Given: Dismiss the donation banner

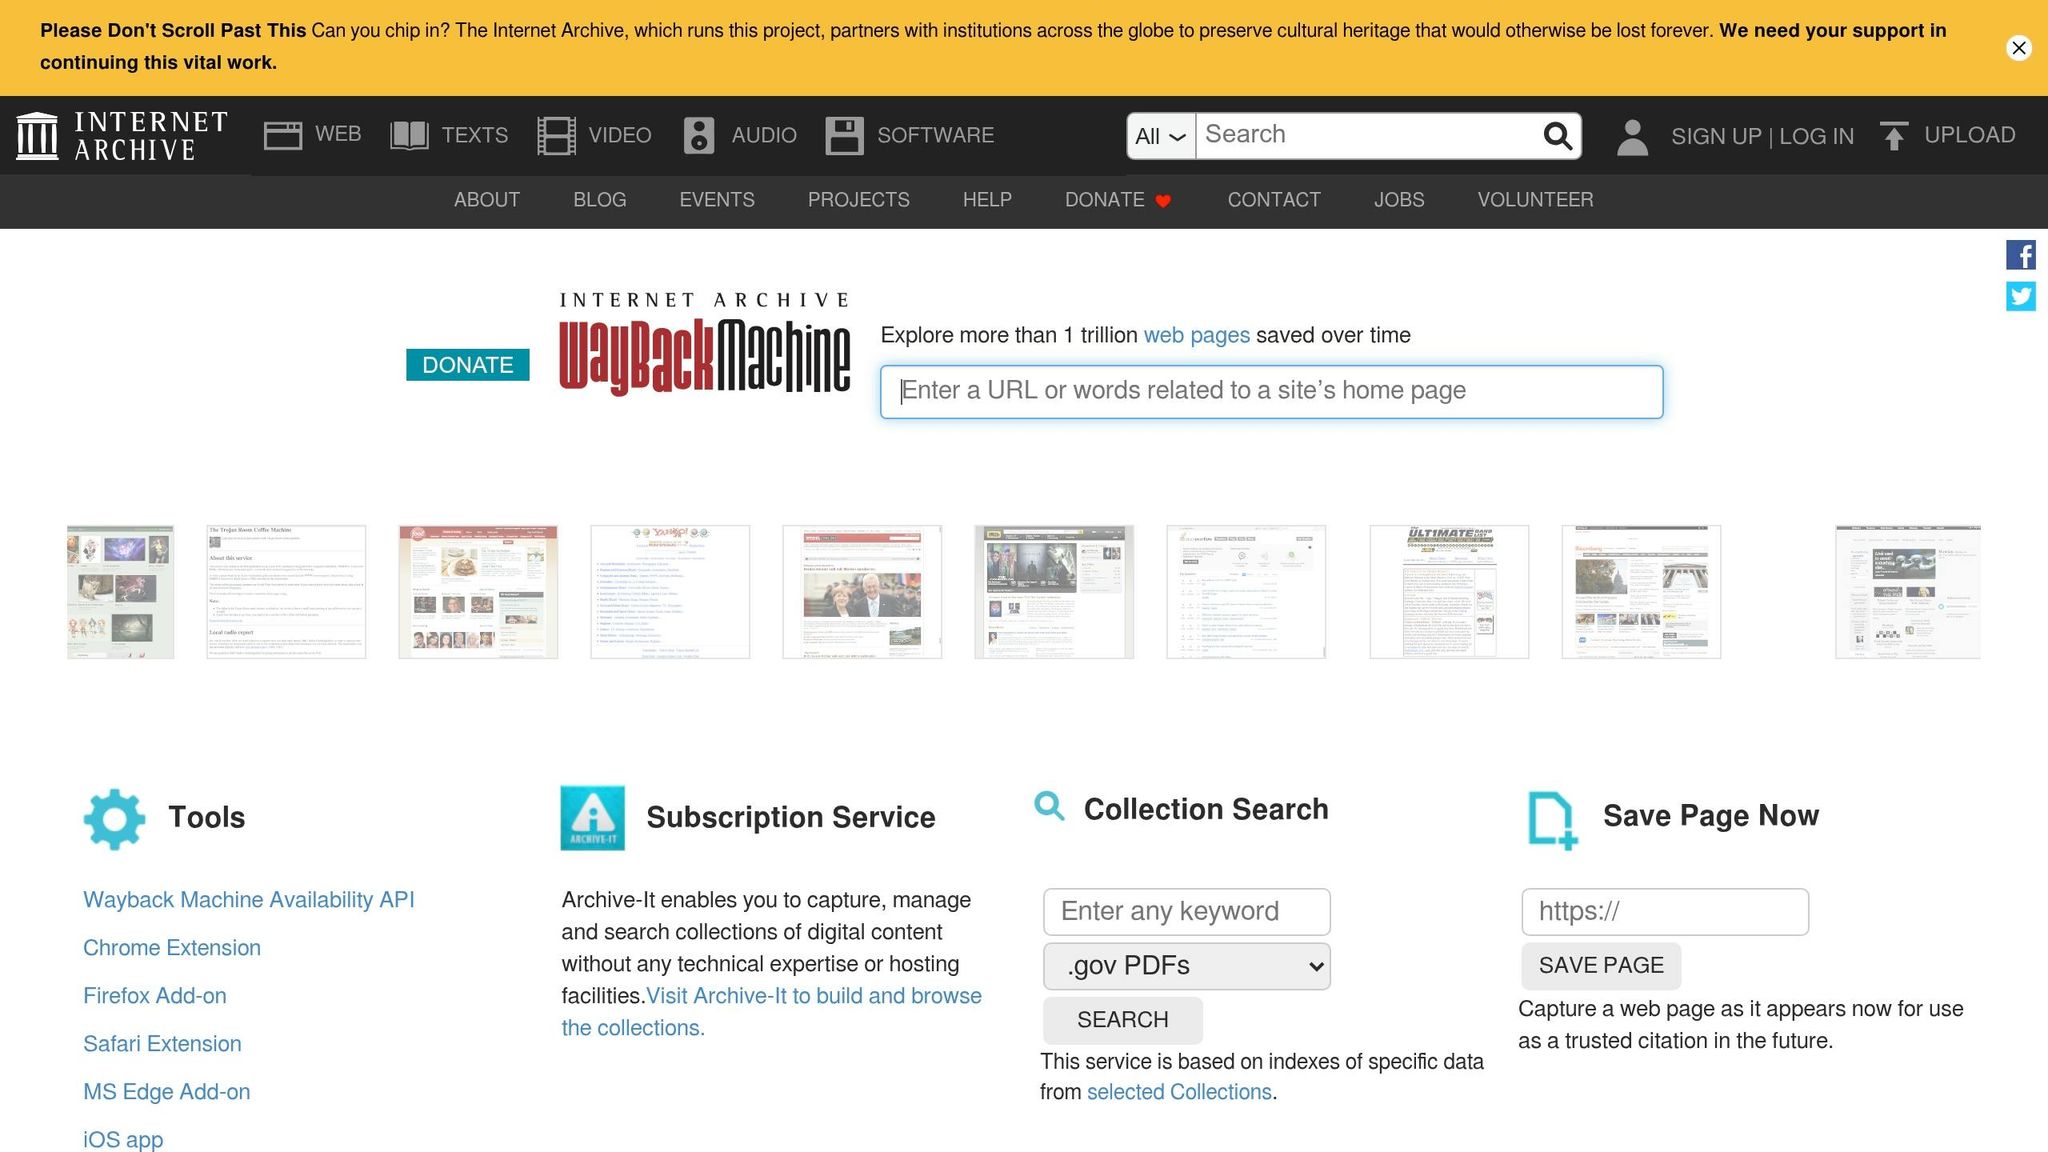Looking at the screenshot, I should pyautogui.click(x=2019, y=48).
